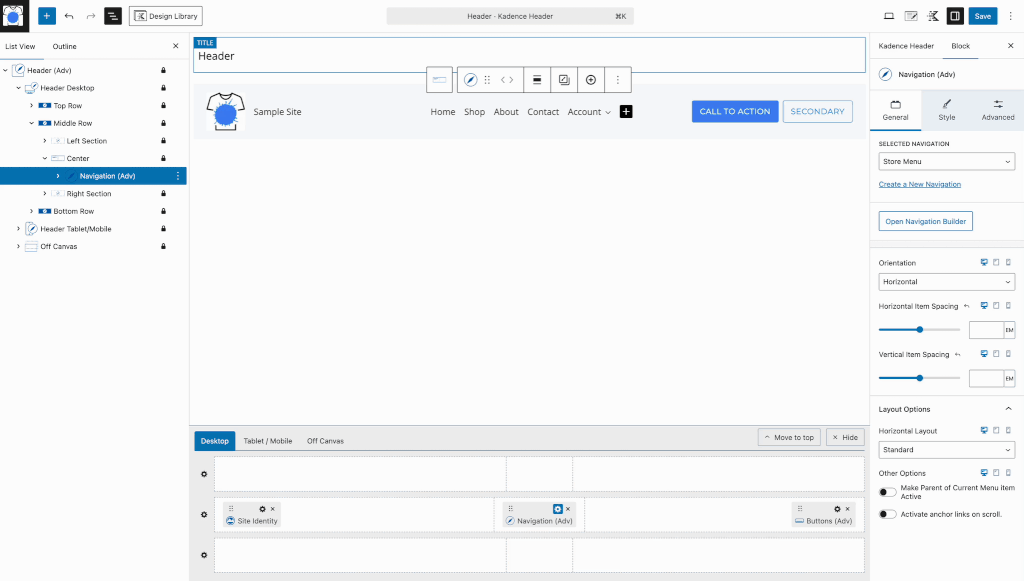Image resolution: width=1024 pixels, height=581 pixels.
Task: Click the Navigation block type icon in toolbar
Action: tap(470, 80)
